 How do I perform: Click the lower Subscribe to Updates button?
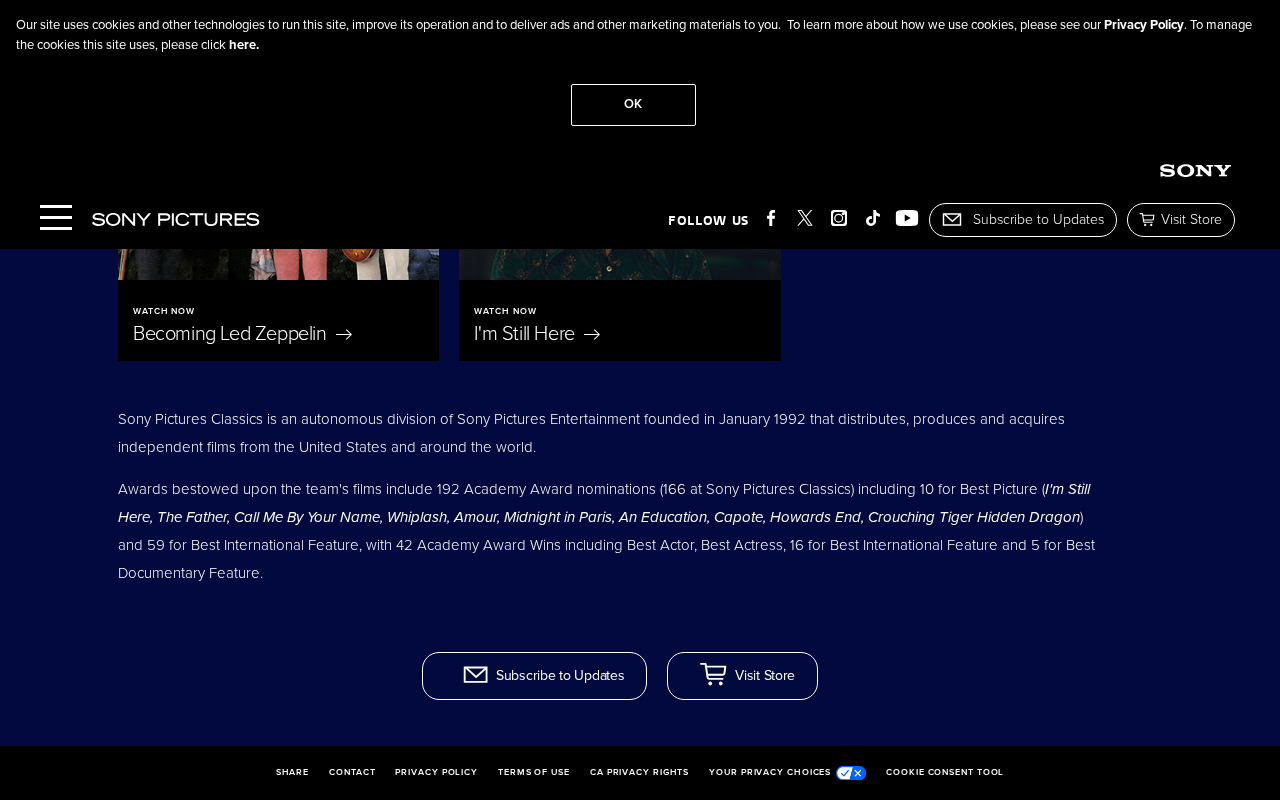(x=534, y=676)
